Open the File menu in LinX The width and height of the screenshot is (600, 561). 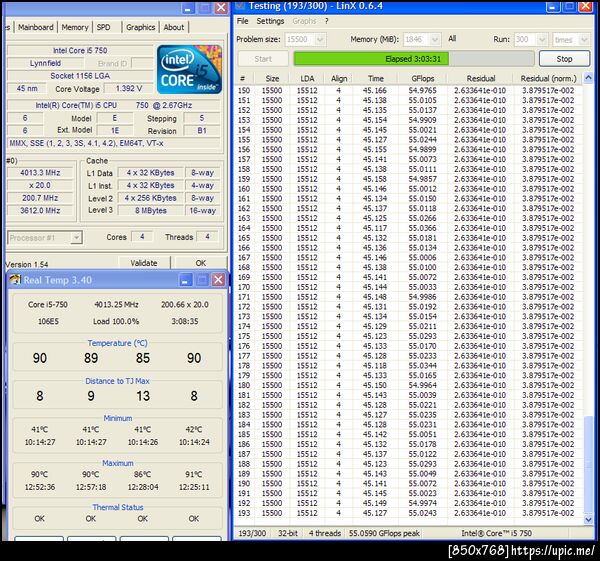tap(243, 21)
